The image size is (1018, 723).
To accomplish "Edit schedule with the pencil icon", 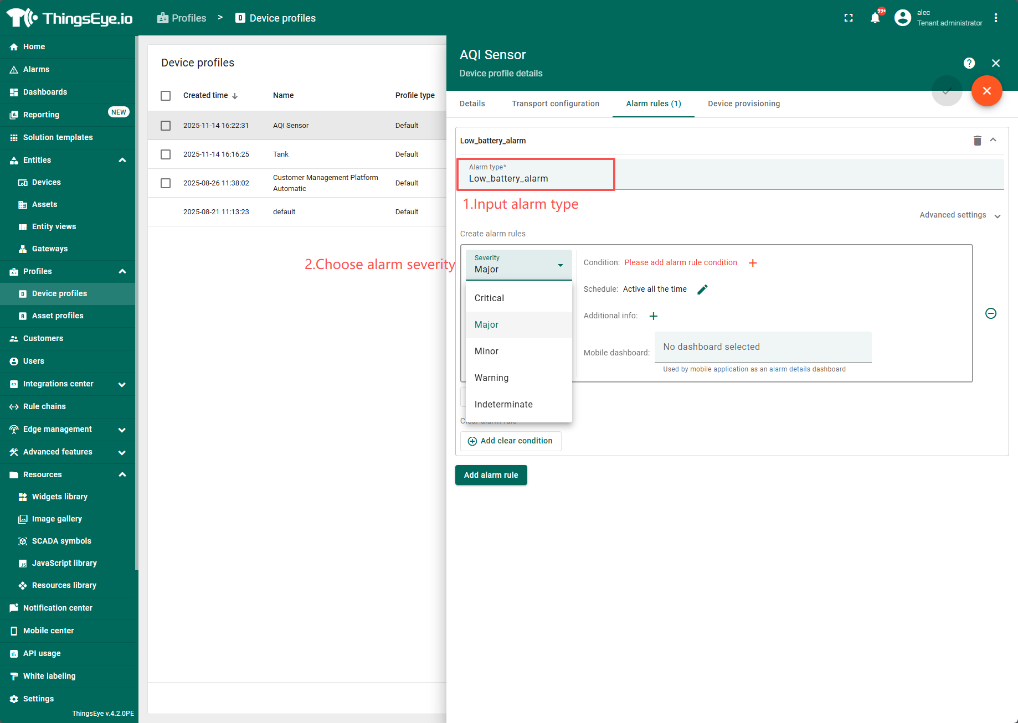I will tap(702, 290).
